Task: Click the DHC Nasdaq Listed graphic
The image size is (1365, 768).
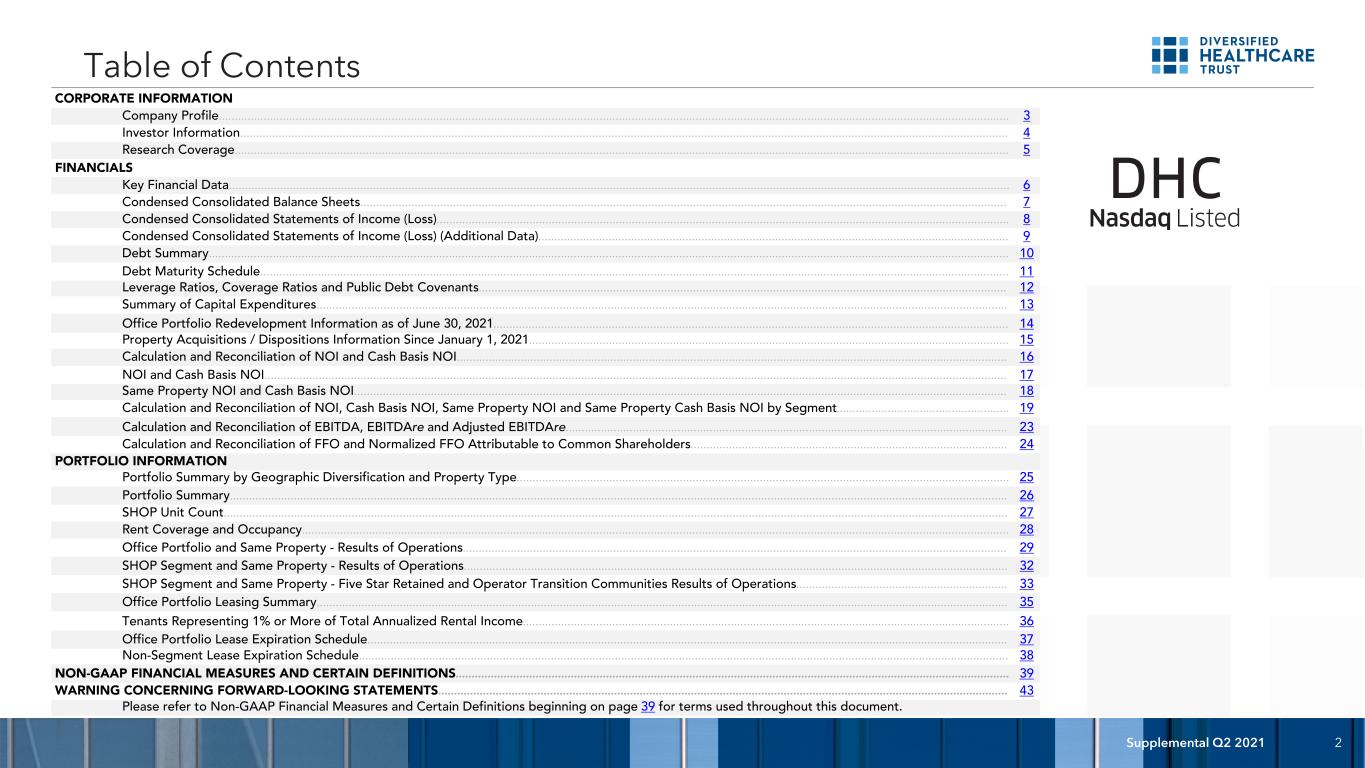Action: click(1165, 192)
